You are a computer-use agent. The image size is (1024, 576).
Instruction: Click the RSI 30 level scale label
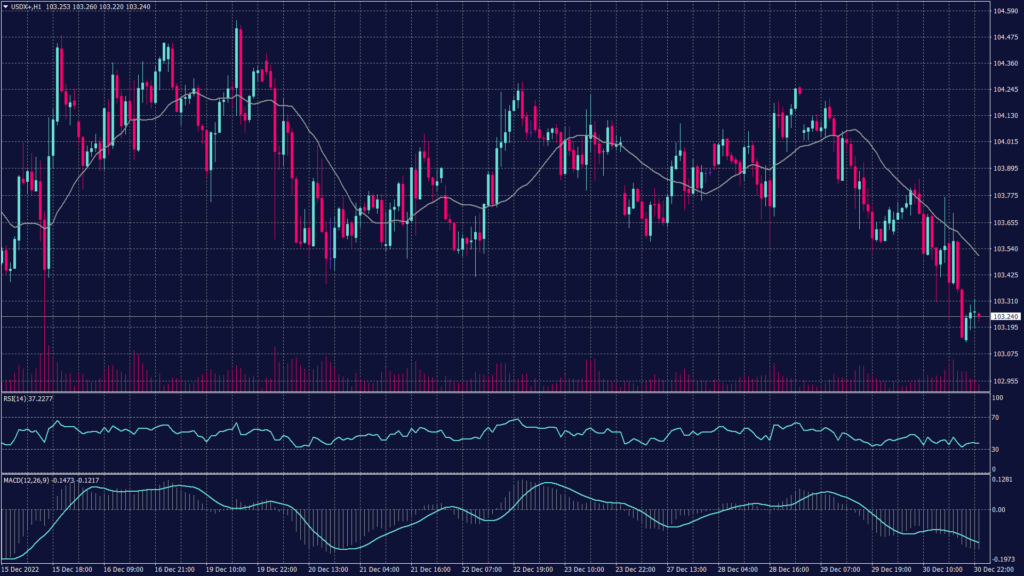pos(998,449)
